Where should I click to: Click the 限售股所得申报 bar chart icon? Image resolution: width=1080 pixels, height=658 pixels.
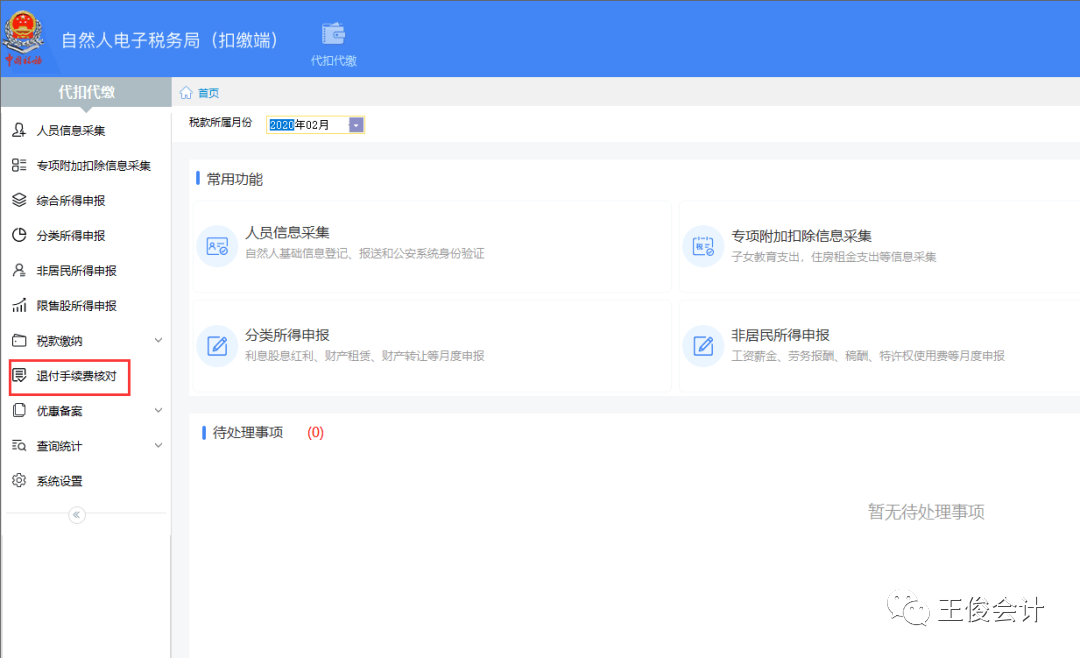[19, 305]
